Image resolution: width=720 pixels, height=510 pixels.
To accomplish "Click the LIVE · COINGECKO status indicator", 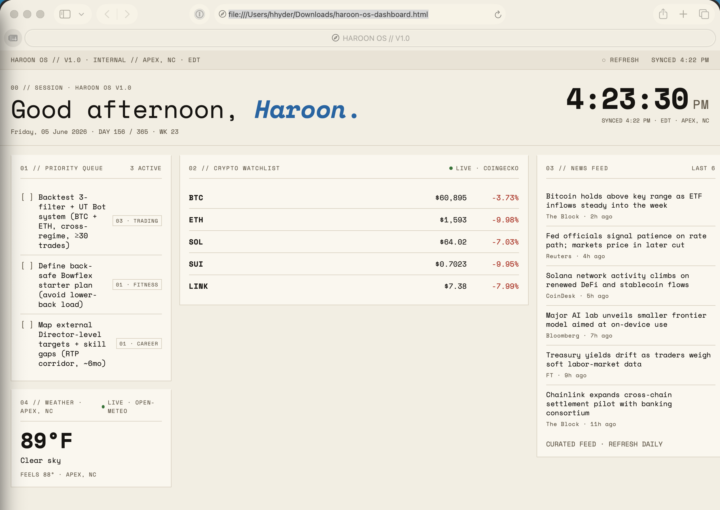I will tap(484, 168).
